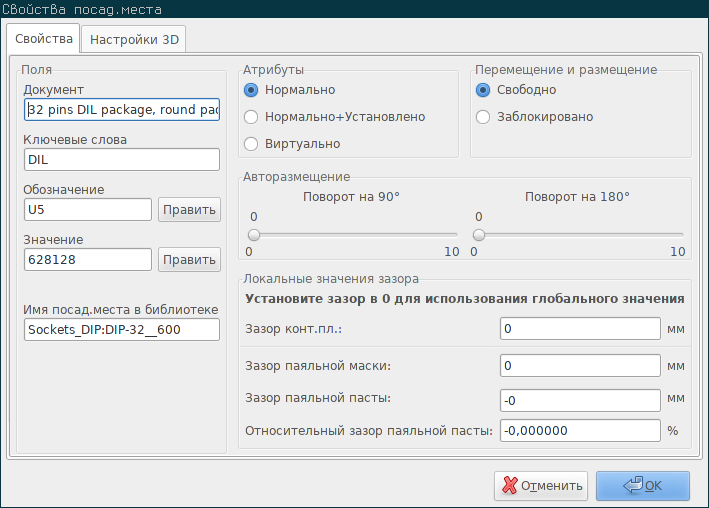Image resolution: width=709 pixels, height=508 pixels.
Task: Click the Зазор паяльной маски input field
Action: (x=580, y=366)
